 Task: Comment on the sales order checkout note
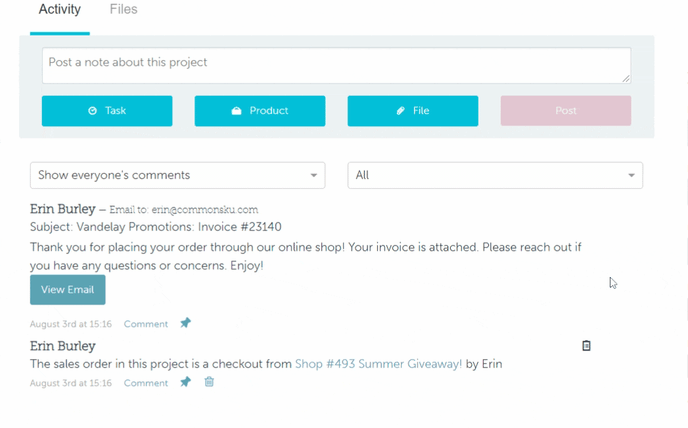(146, 383)
